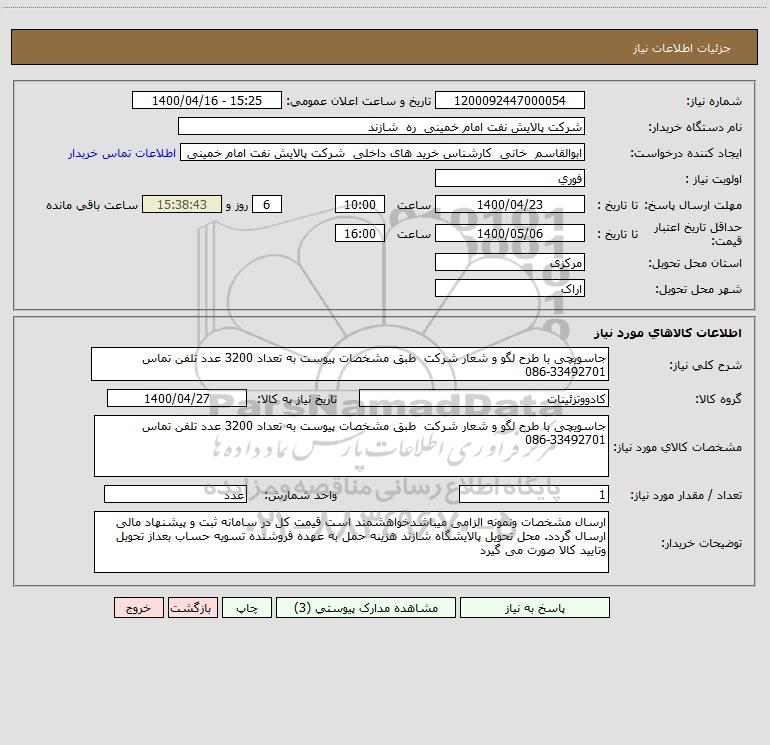Click the استان محل تحویل label
The width and height of the screenshot is (770, 745).
click(695, 263)
